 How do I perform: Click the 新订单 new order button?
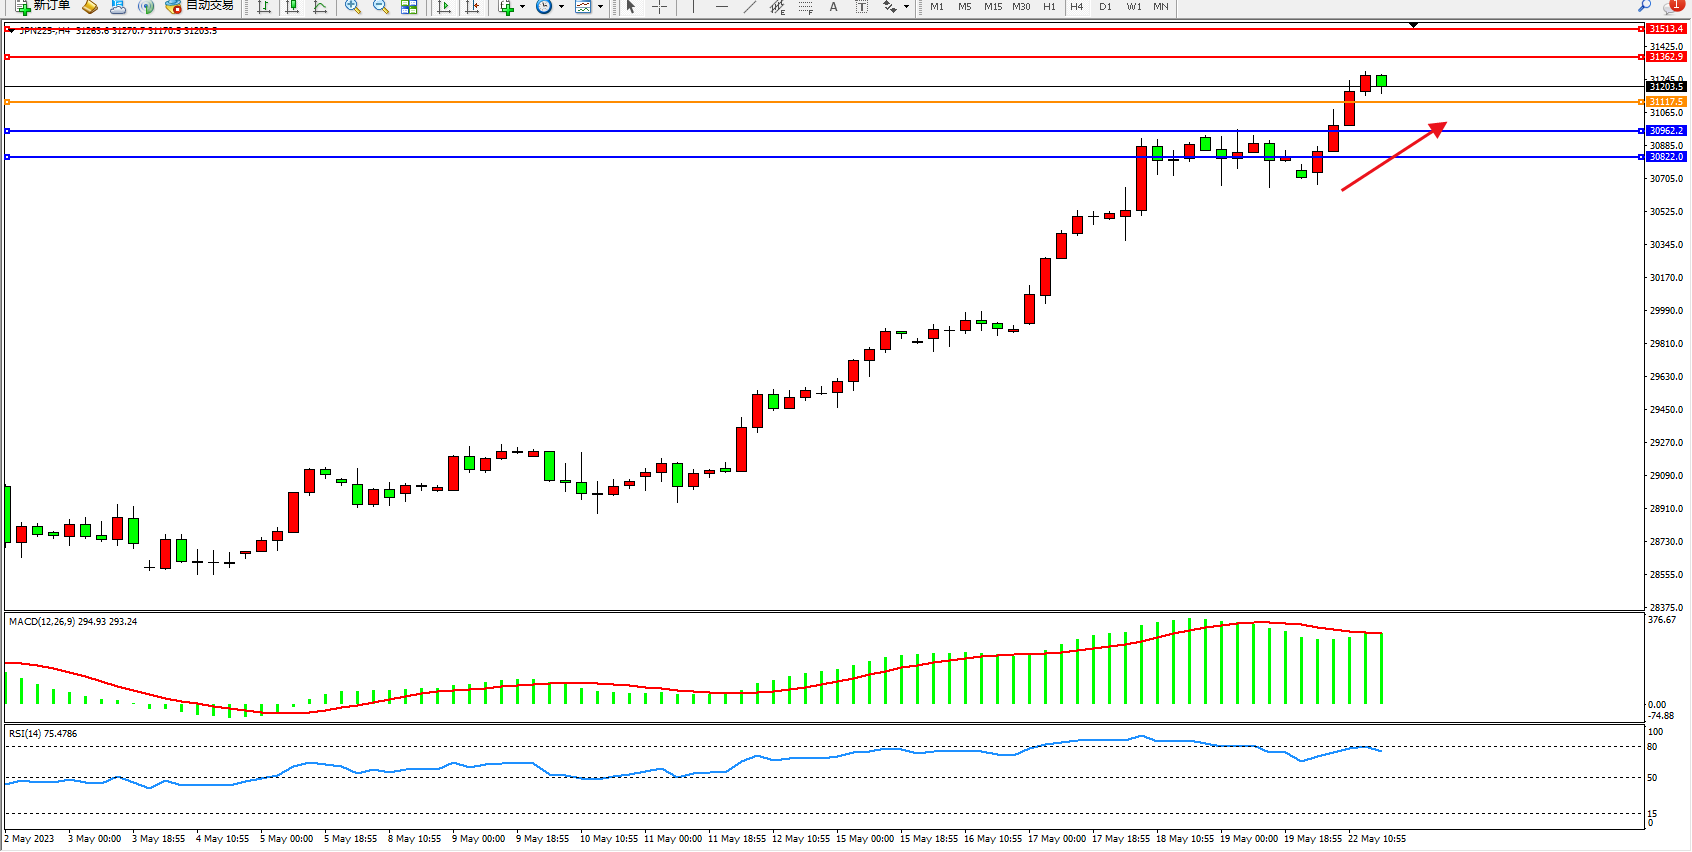(43, 6)
